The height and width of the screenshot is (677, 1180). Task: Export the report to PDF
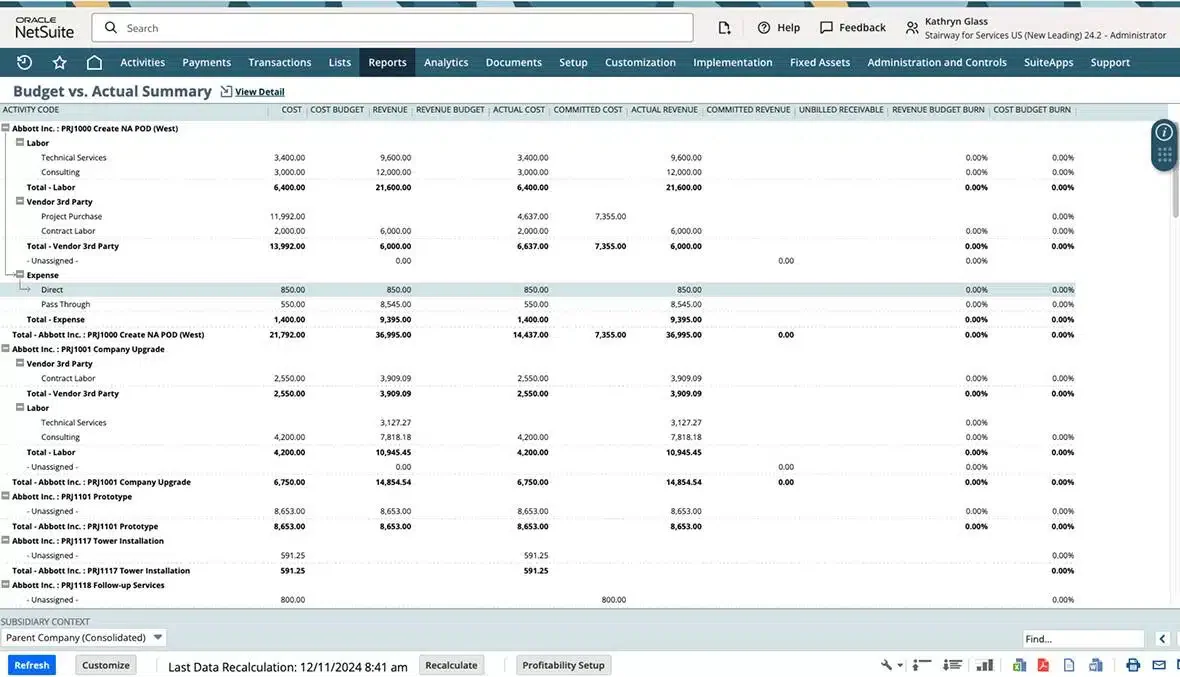(x=1043, y=665)
